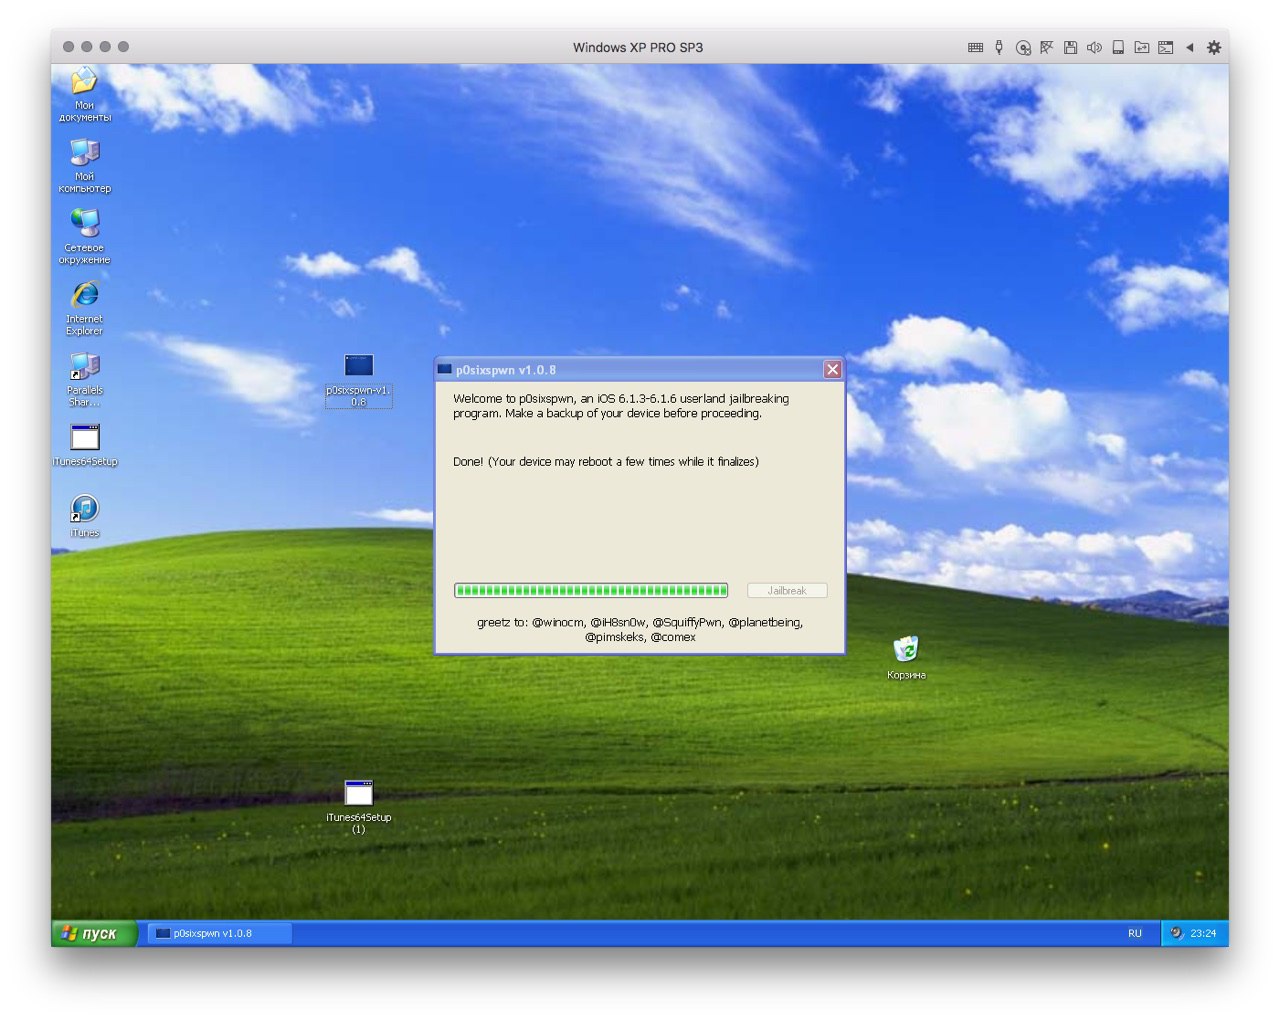The height and width of the screenshot is (1020, 1280).
Task: Open the CD/DVD drive icon in title bar
Action: point(1023,47)
